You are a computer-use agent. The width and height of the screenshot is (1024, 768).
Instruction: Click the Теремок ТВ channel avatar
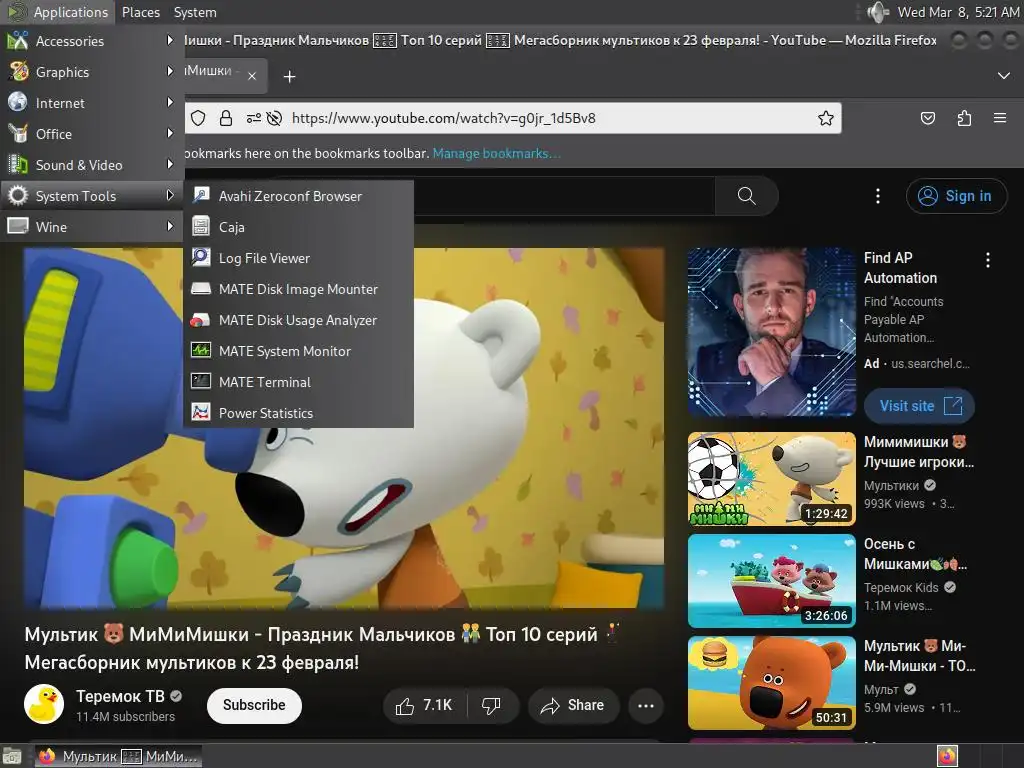click(44, 704)
